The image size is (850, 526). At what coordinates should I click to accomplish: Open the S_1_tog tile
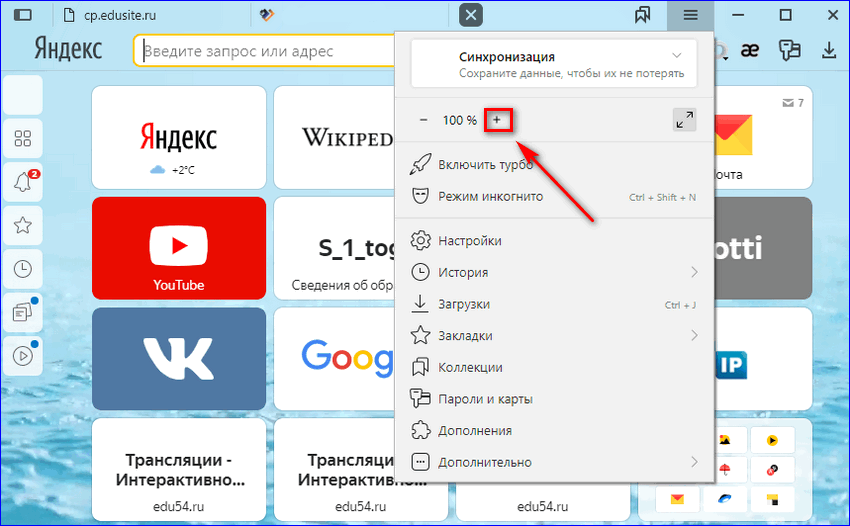tap(334, 248)
